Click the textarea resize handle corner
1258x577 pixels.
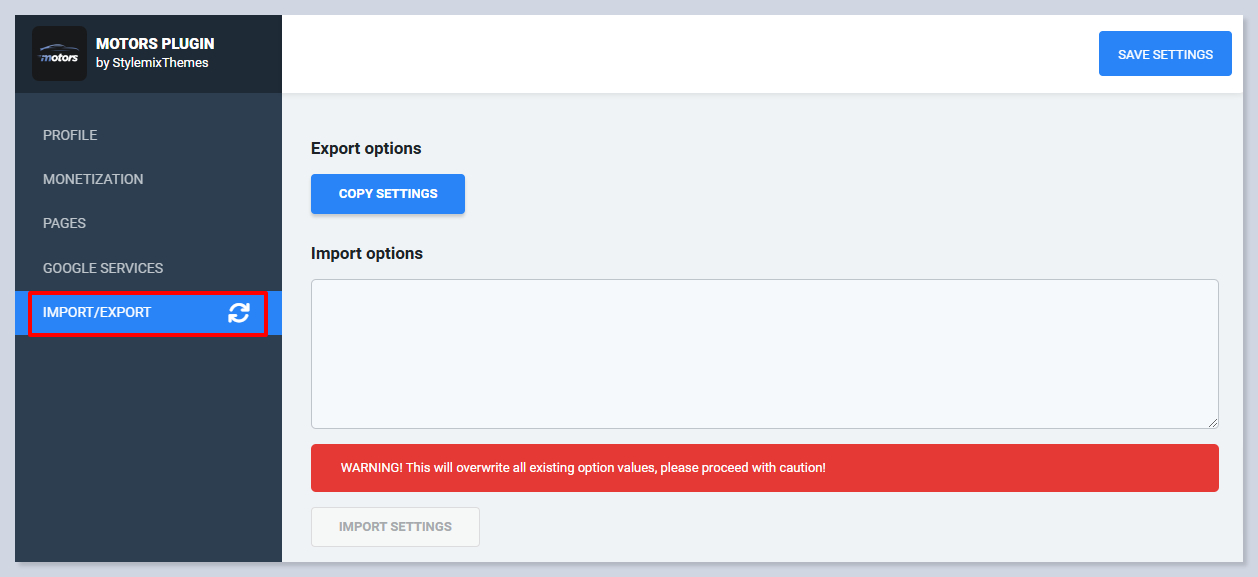coord(1213,423)
